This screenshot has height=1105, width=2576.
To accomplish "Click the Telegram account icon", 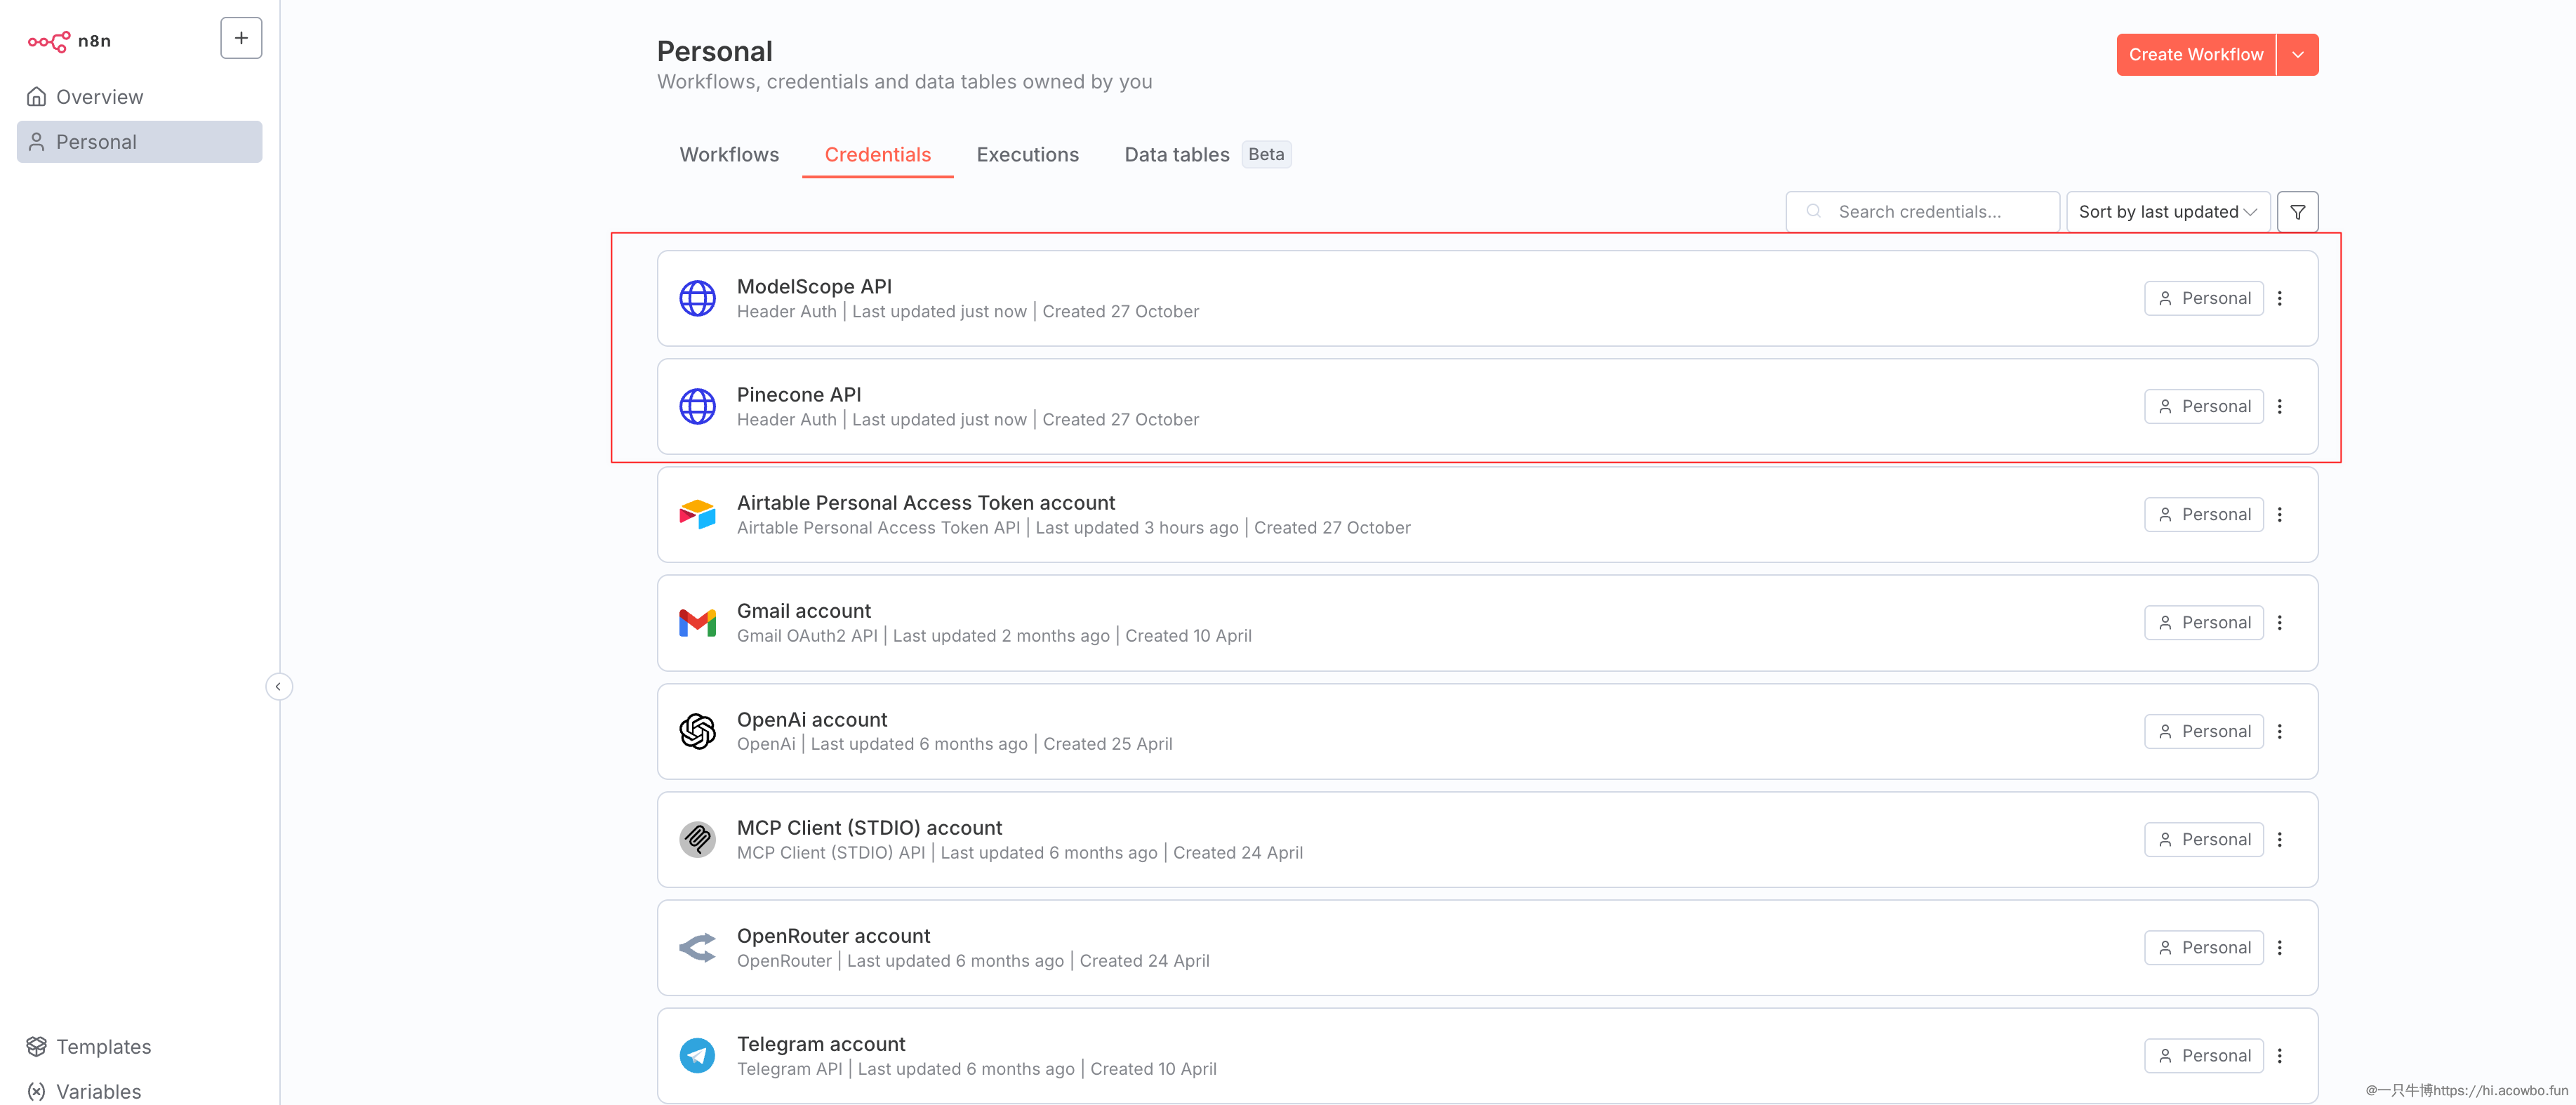I will click(x=697, y=1055).
